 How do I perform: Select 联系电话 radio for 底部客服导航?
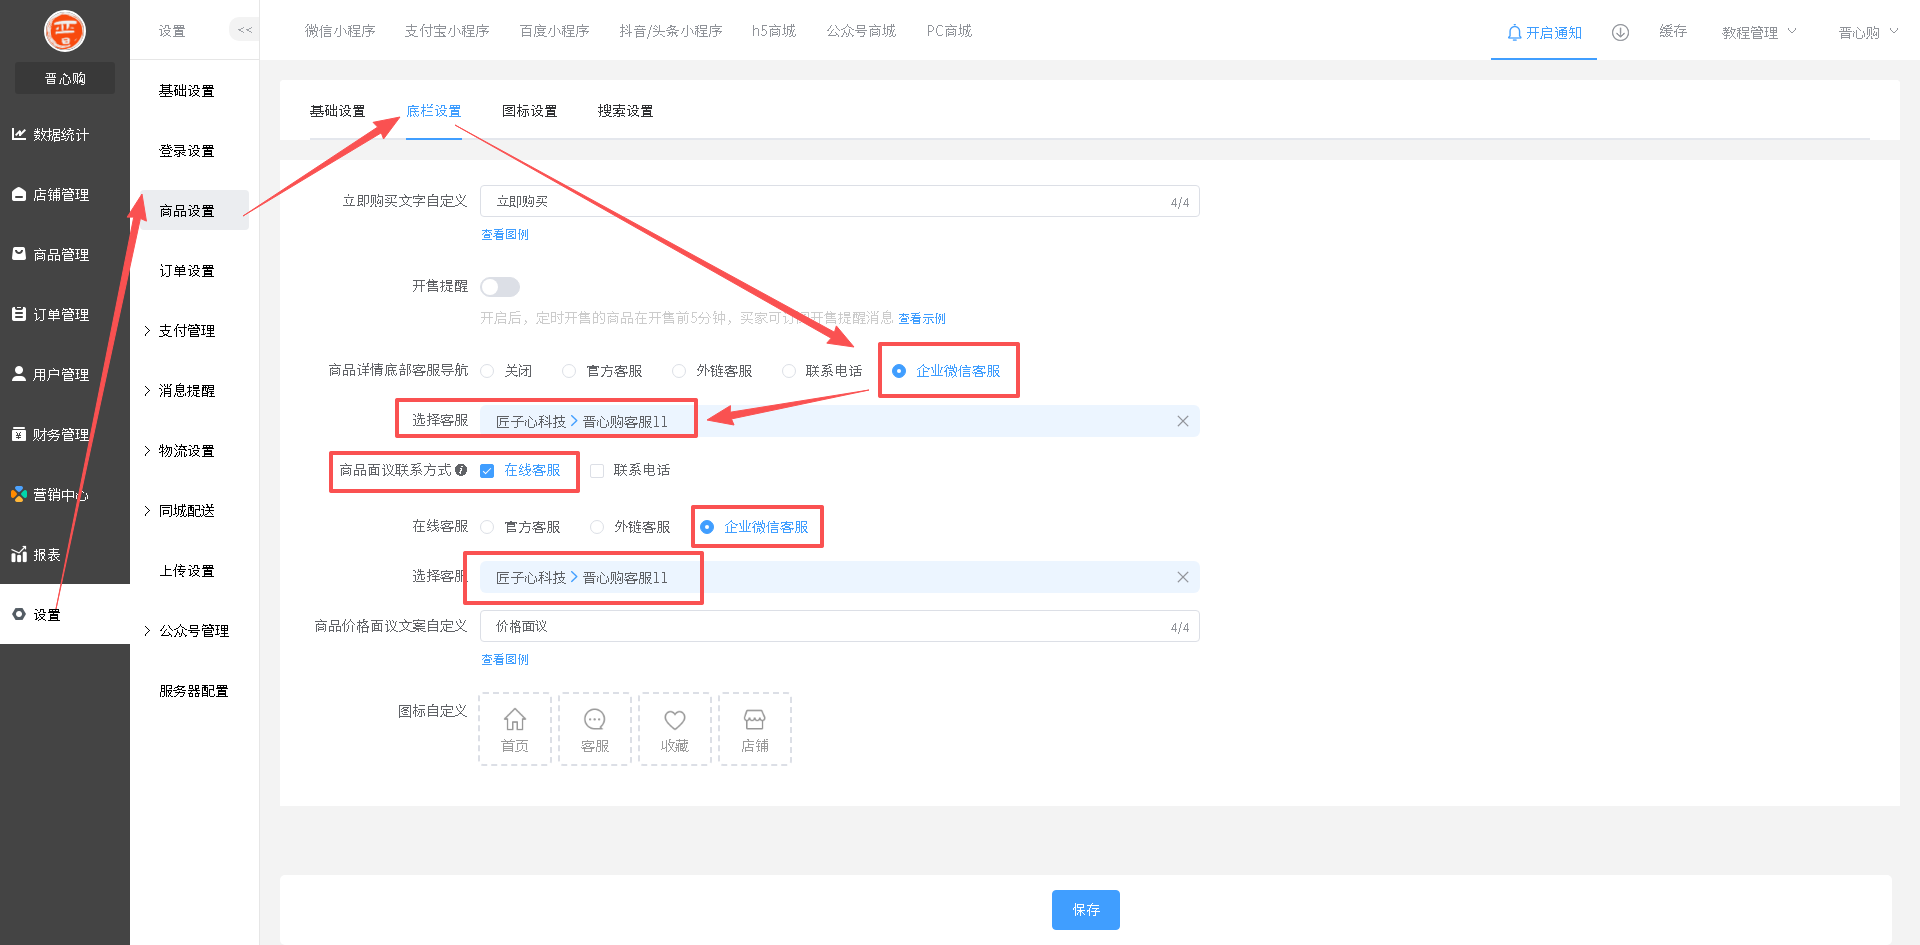coord(789,371)
